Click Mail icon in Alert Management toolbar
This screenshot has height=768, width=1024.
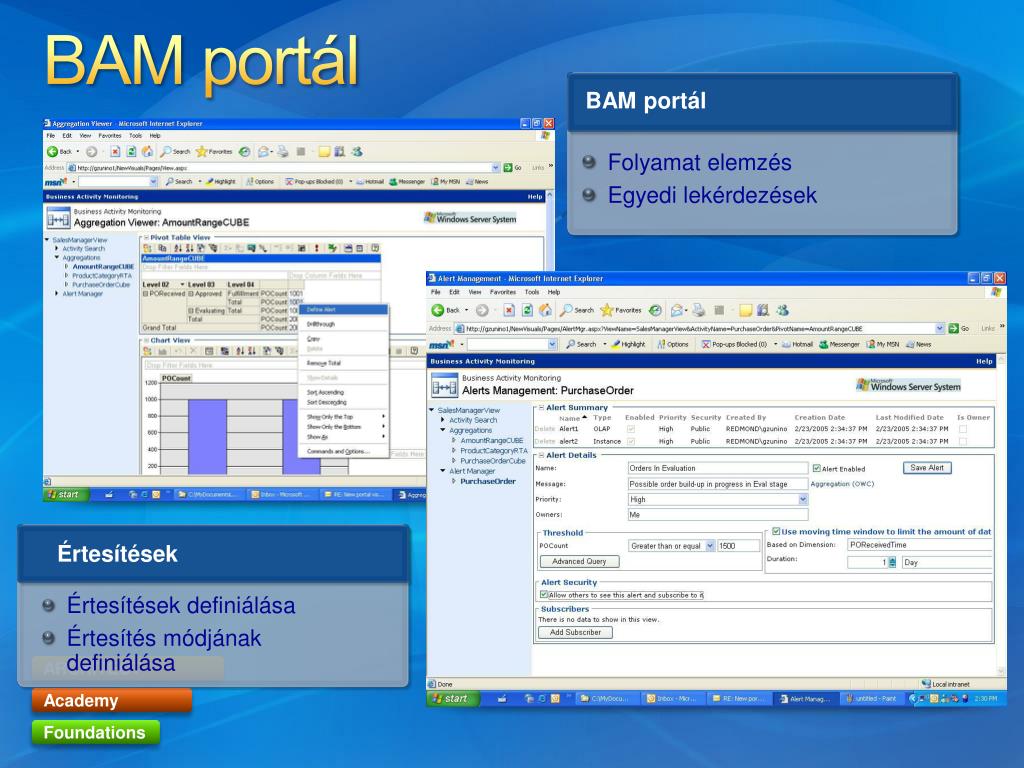click(x=677, y=310)
